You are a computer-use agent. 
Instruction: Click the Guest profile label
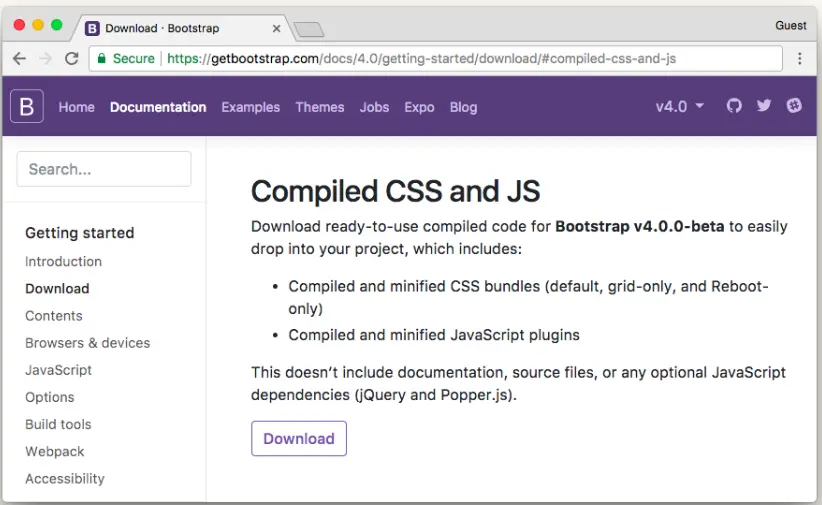coord(791,25)
